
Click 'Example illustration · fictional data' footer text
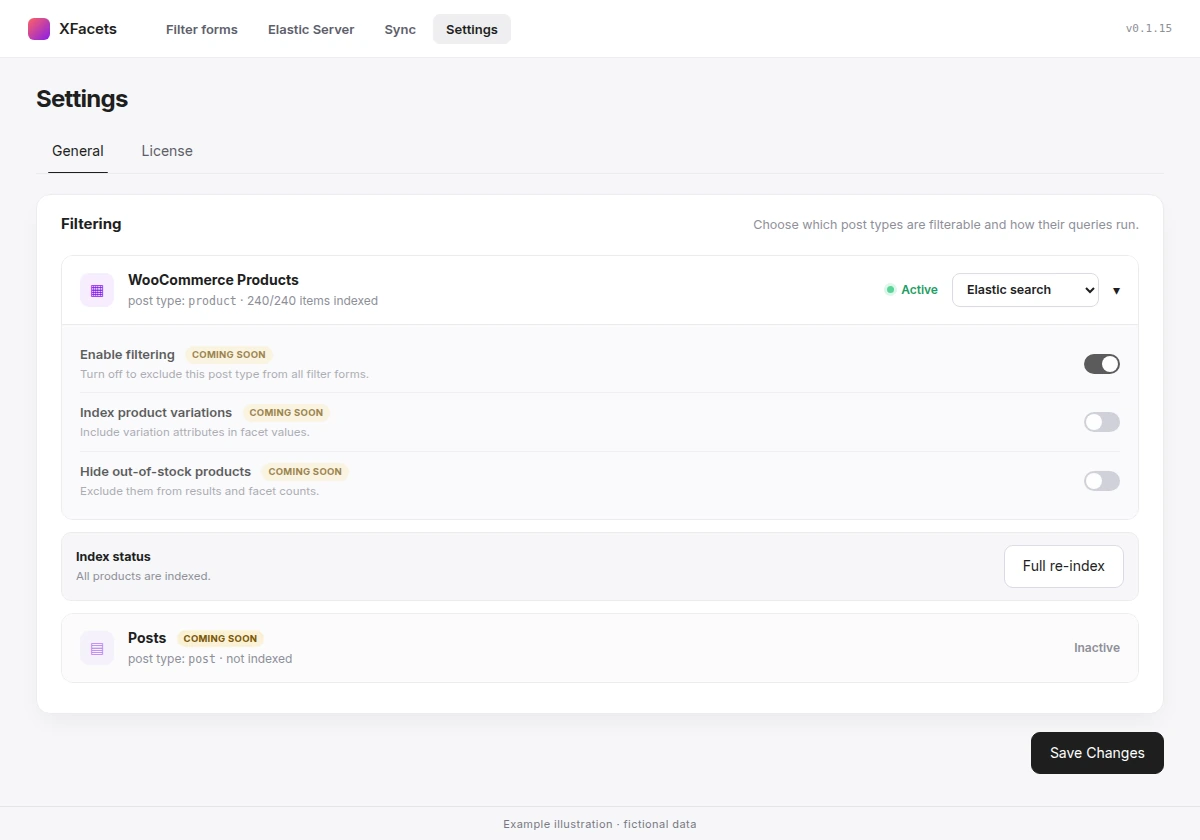point(600,825)
